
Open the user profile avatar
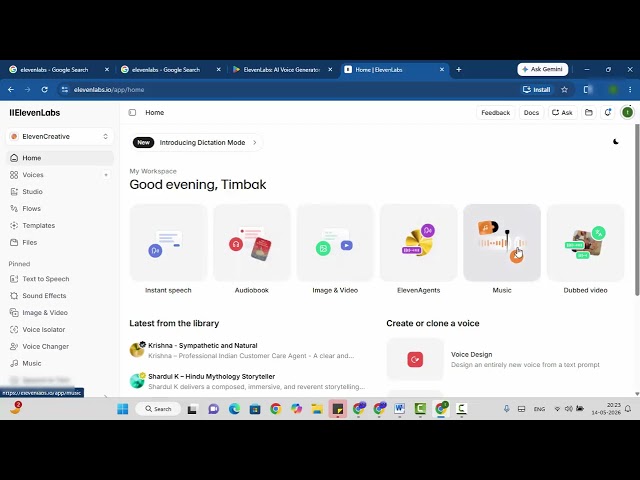(x=627, y=112)
